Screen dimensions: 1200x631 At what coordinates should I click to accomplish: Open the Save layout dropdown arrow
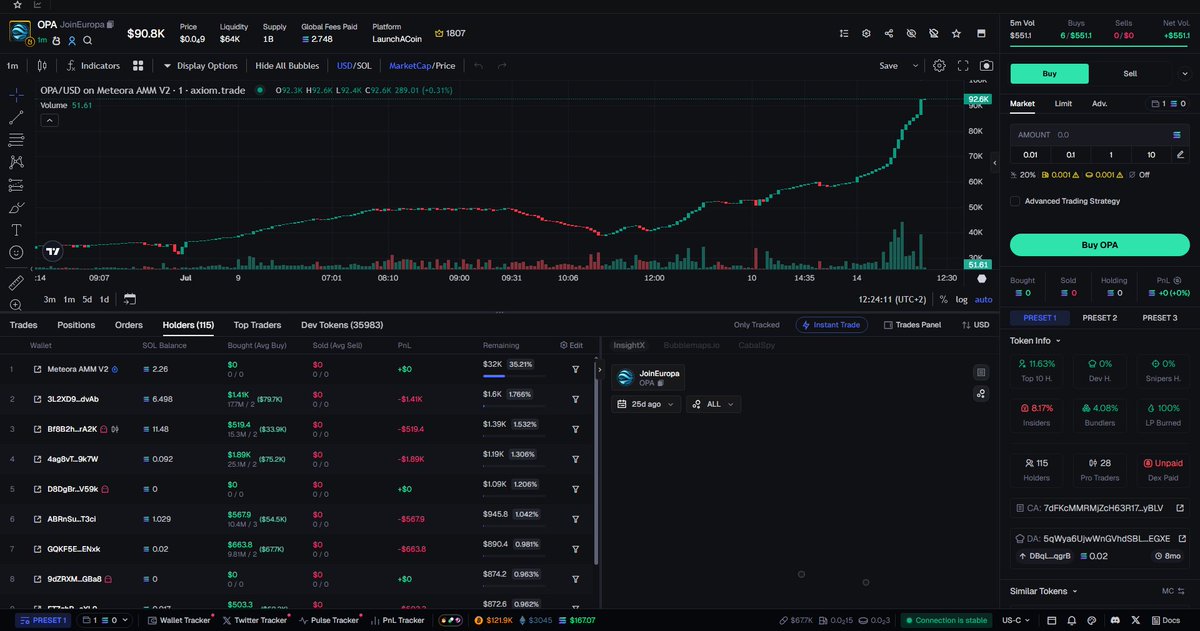click(x=914, y=66)
